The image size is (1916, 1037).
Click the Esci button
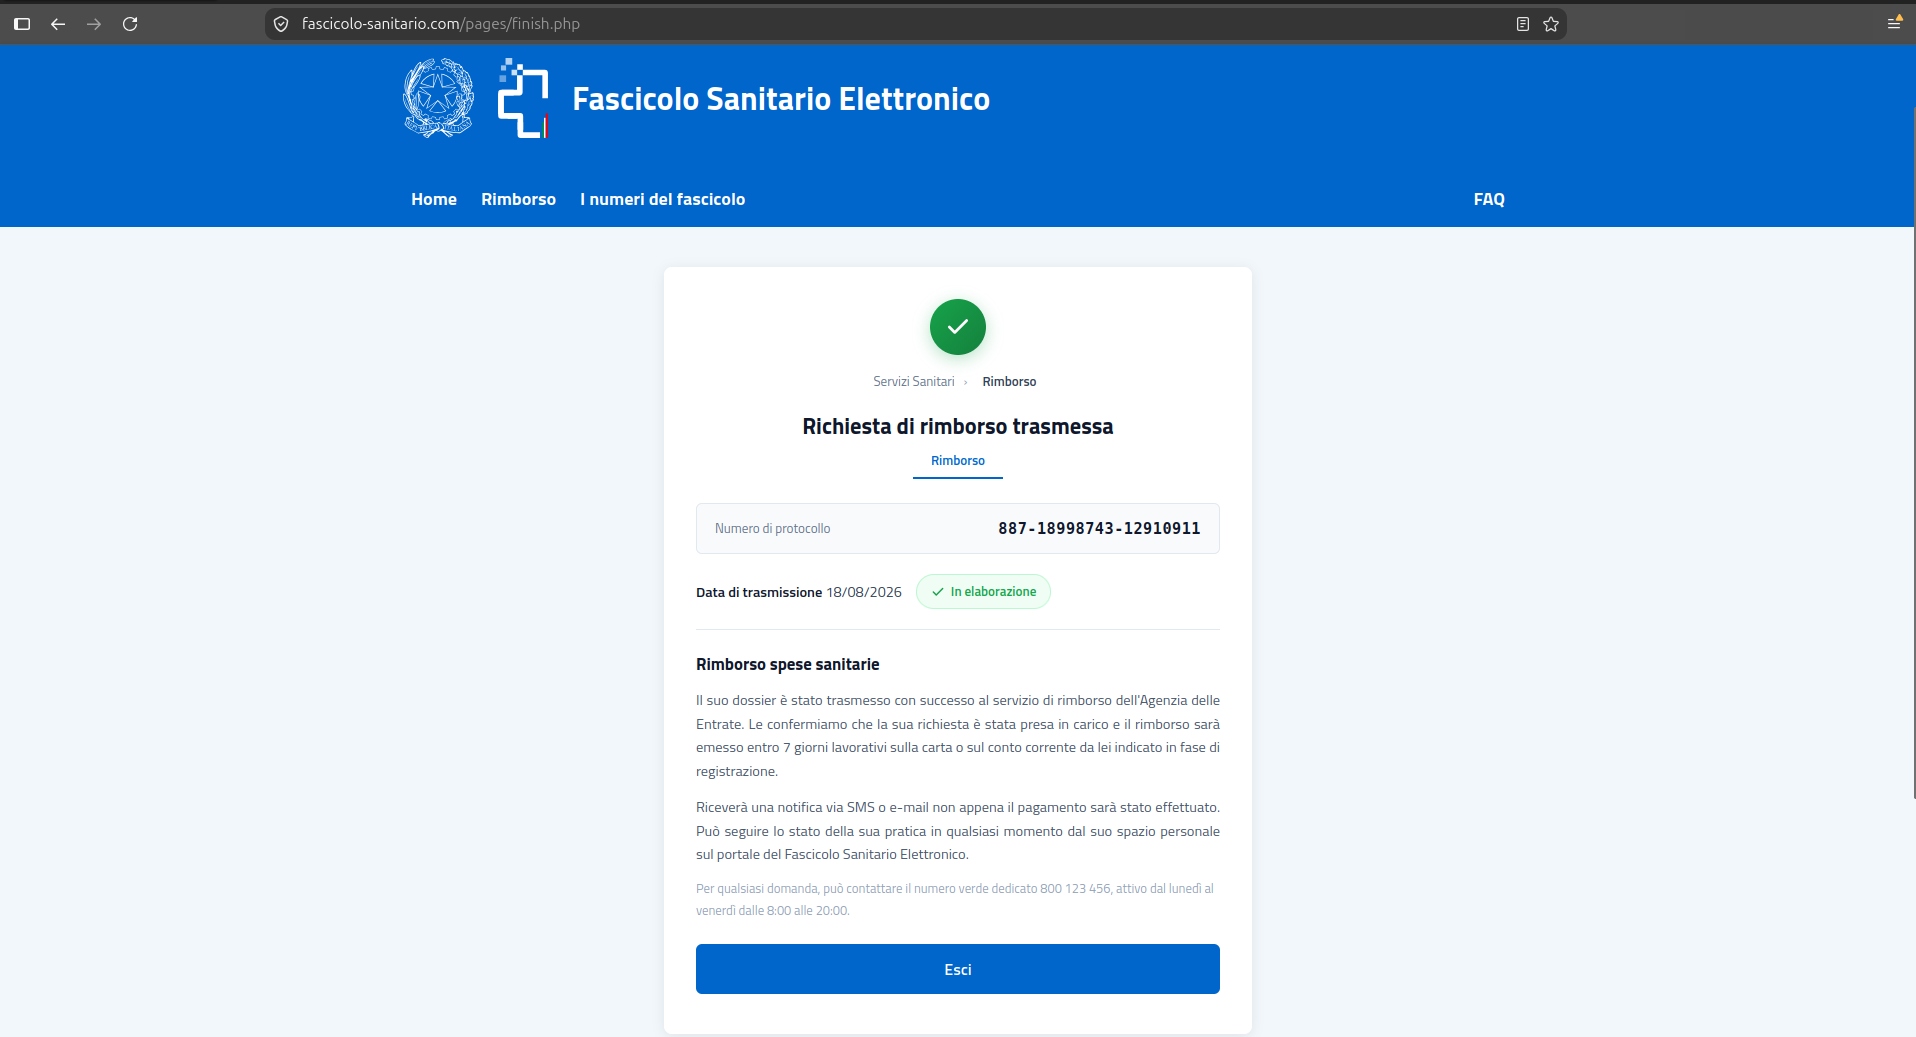pyautogui.click(x=958, y=969)
